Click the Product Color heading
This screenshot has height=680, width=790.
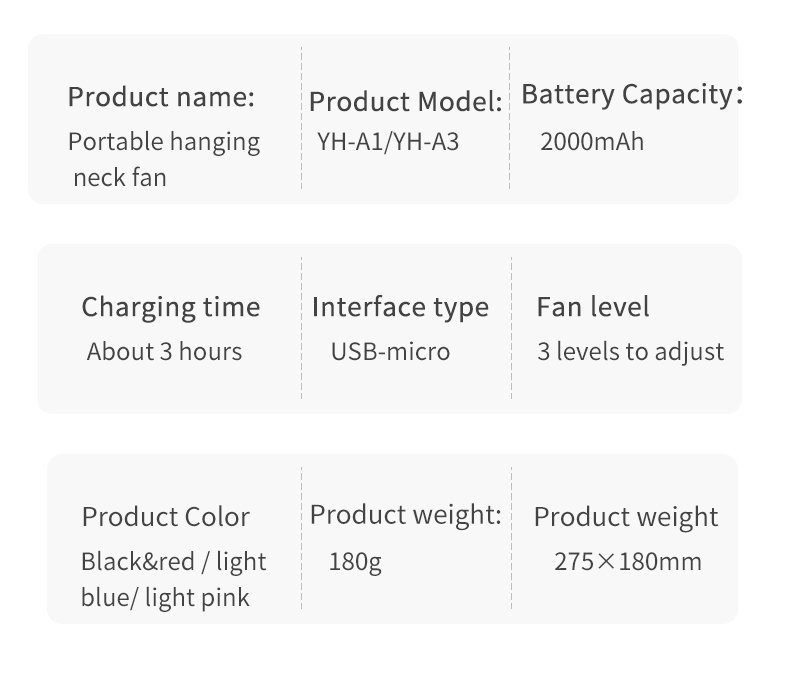coord(166,517)
